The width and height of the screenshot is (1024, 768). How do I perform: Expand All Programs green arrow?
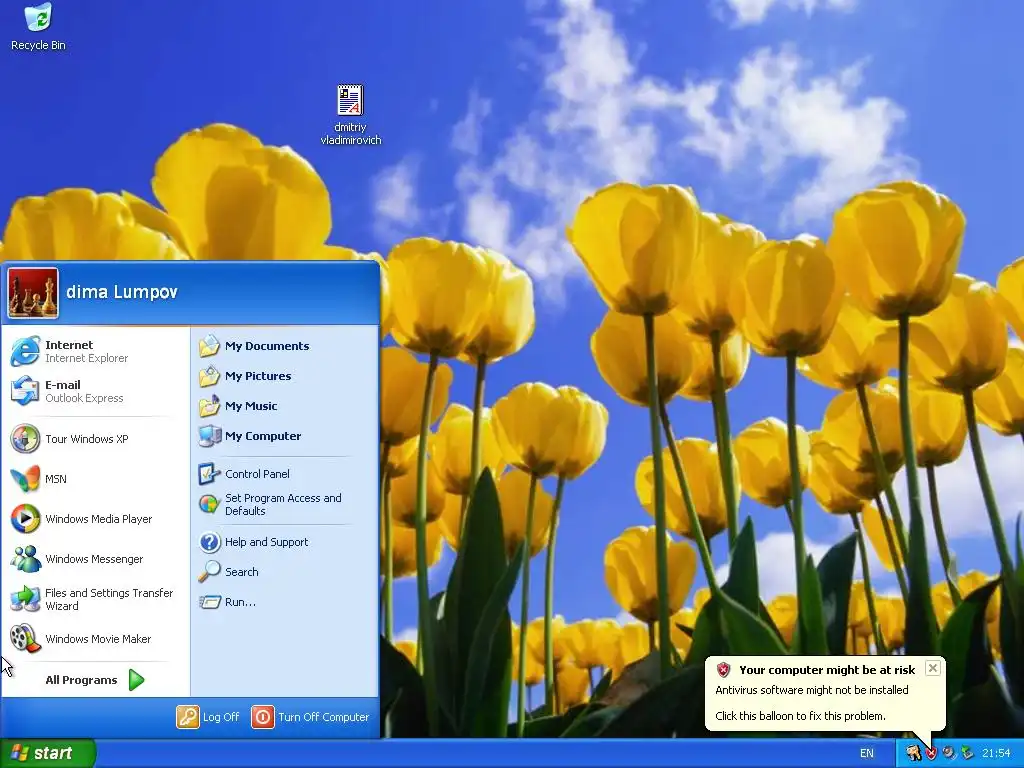[x=136, y=680]
